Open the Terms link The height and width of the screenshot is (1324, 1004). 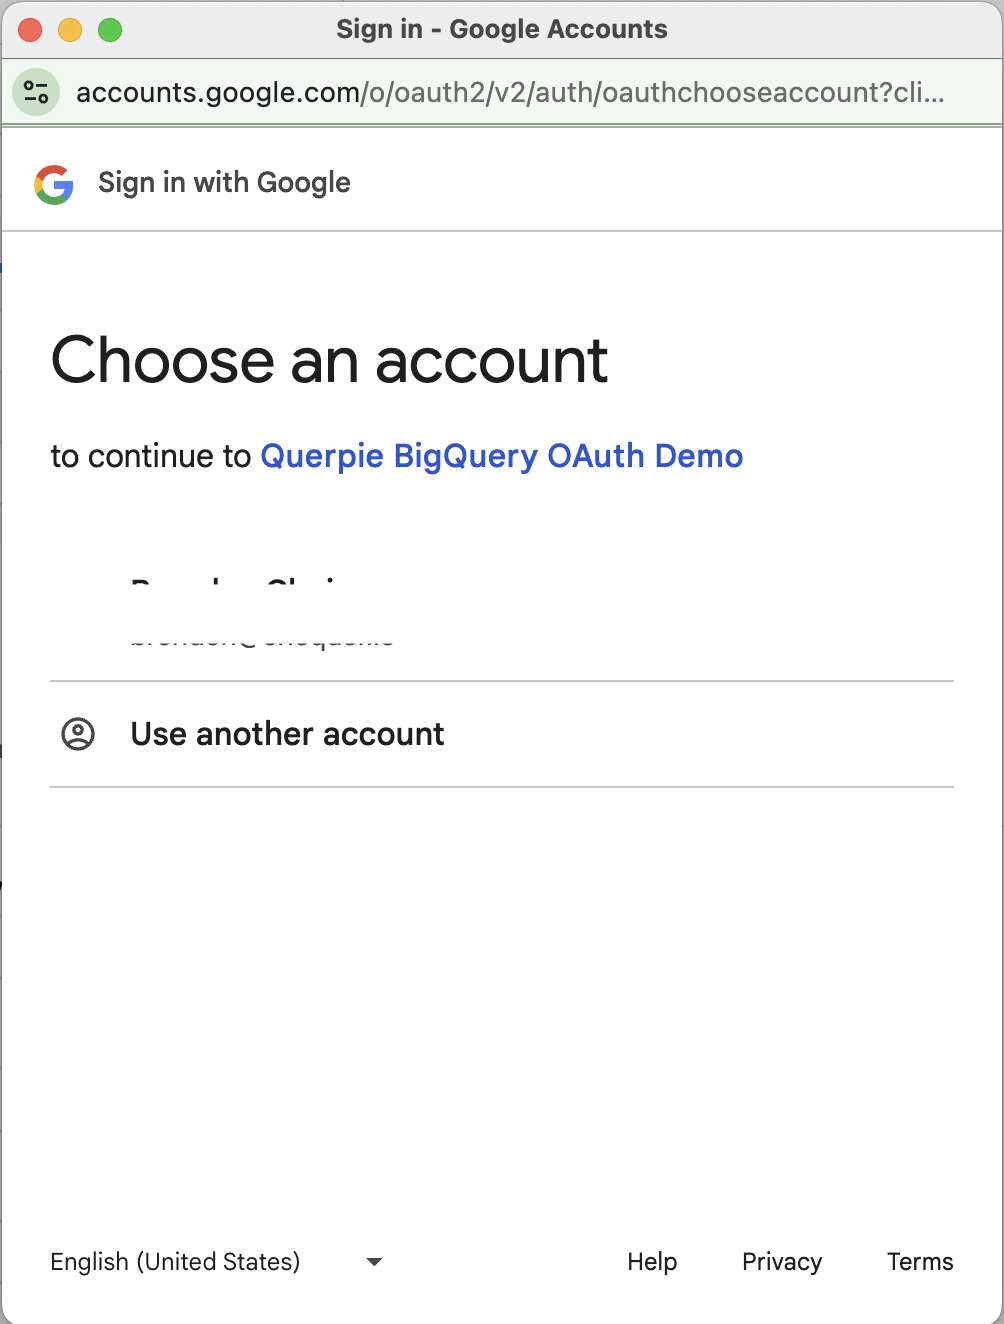(920, 1262)
